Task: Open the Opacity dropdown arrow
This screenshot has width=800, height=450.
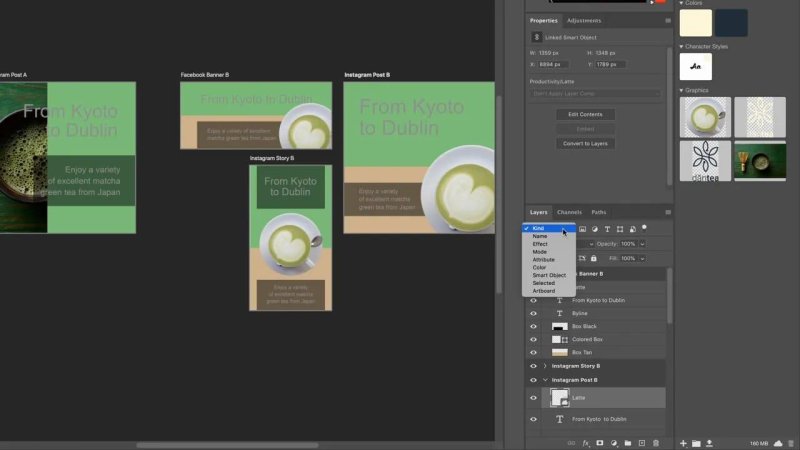Action: click(x=642, y=244)
